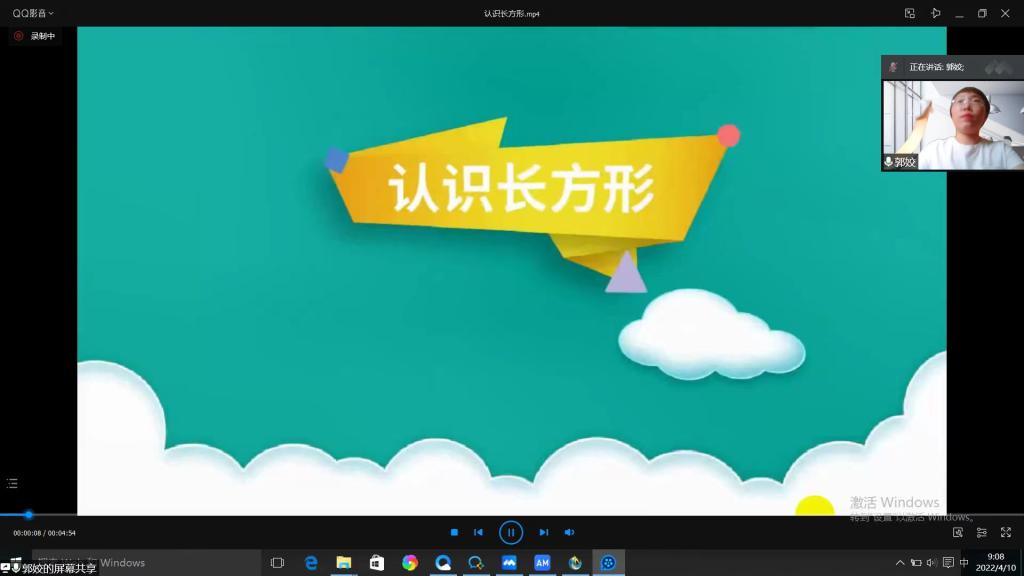1024x576 pixels.
Task: Stop the video with the square button
Action: tap(454, 533)
